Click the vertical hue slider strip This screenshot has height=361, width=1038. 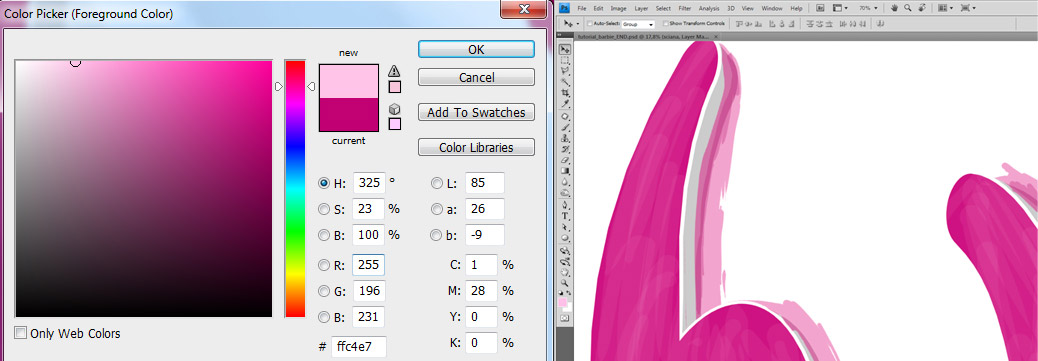click(295, 189)
